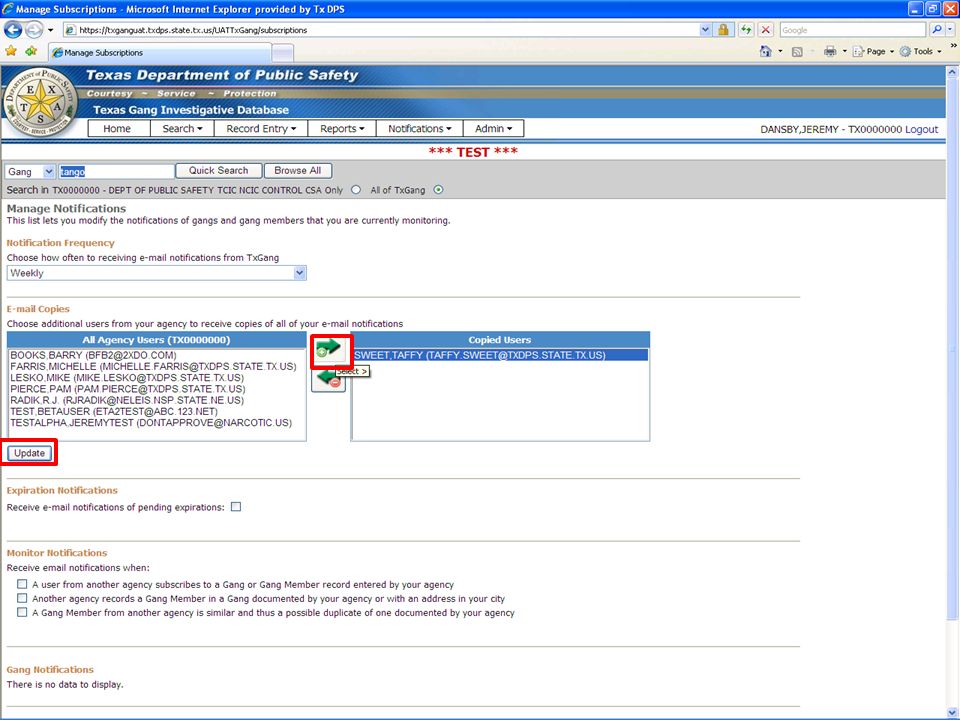
Task: Open the Tools menu in command bar
Action: coord(920,51)
